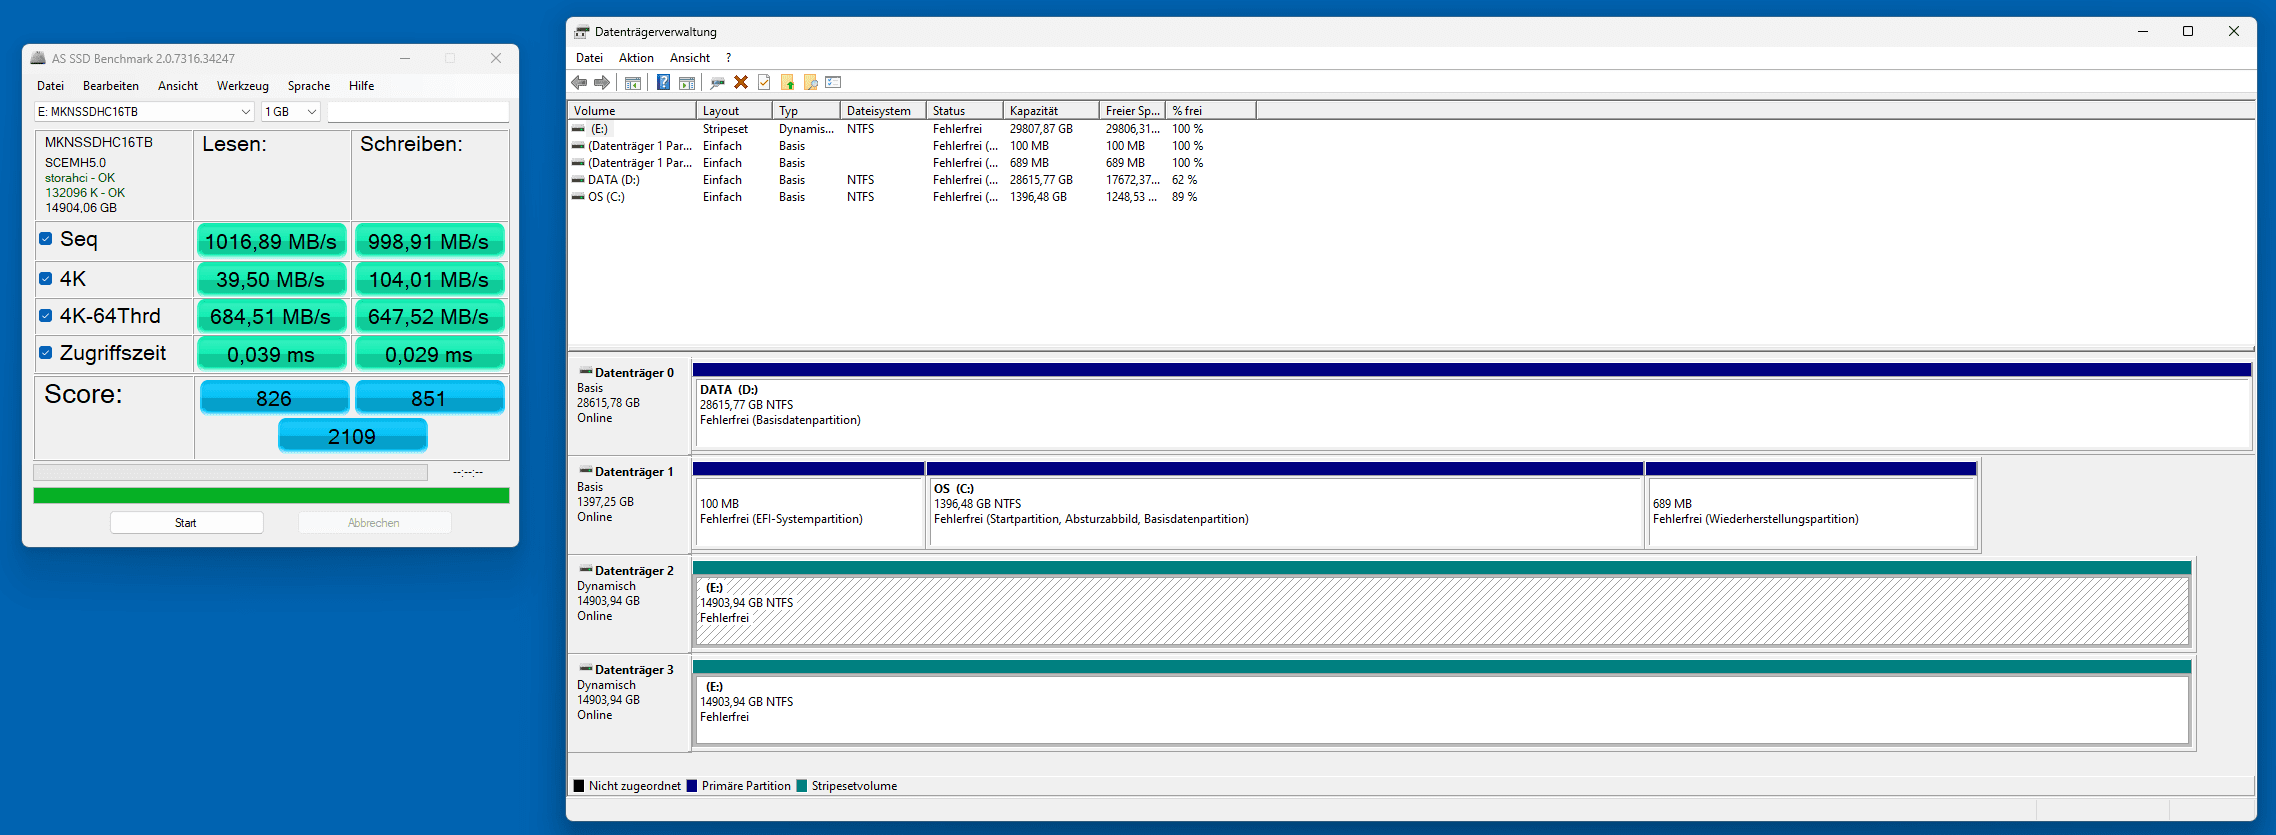Click the document checkmark properties icon
This screenshot has width=2276, height=835.
pyautogui.click(x=764, y=82)
